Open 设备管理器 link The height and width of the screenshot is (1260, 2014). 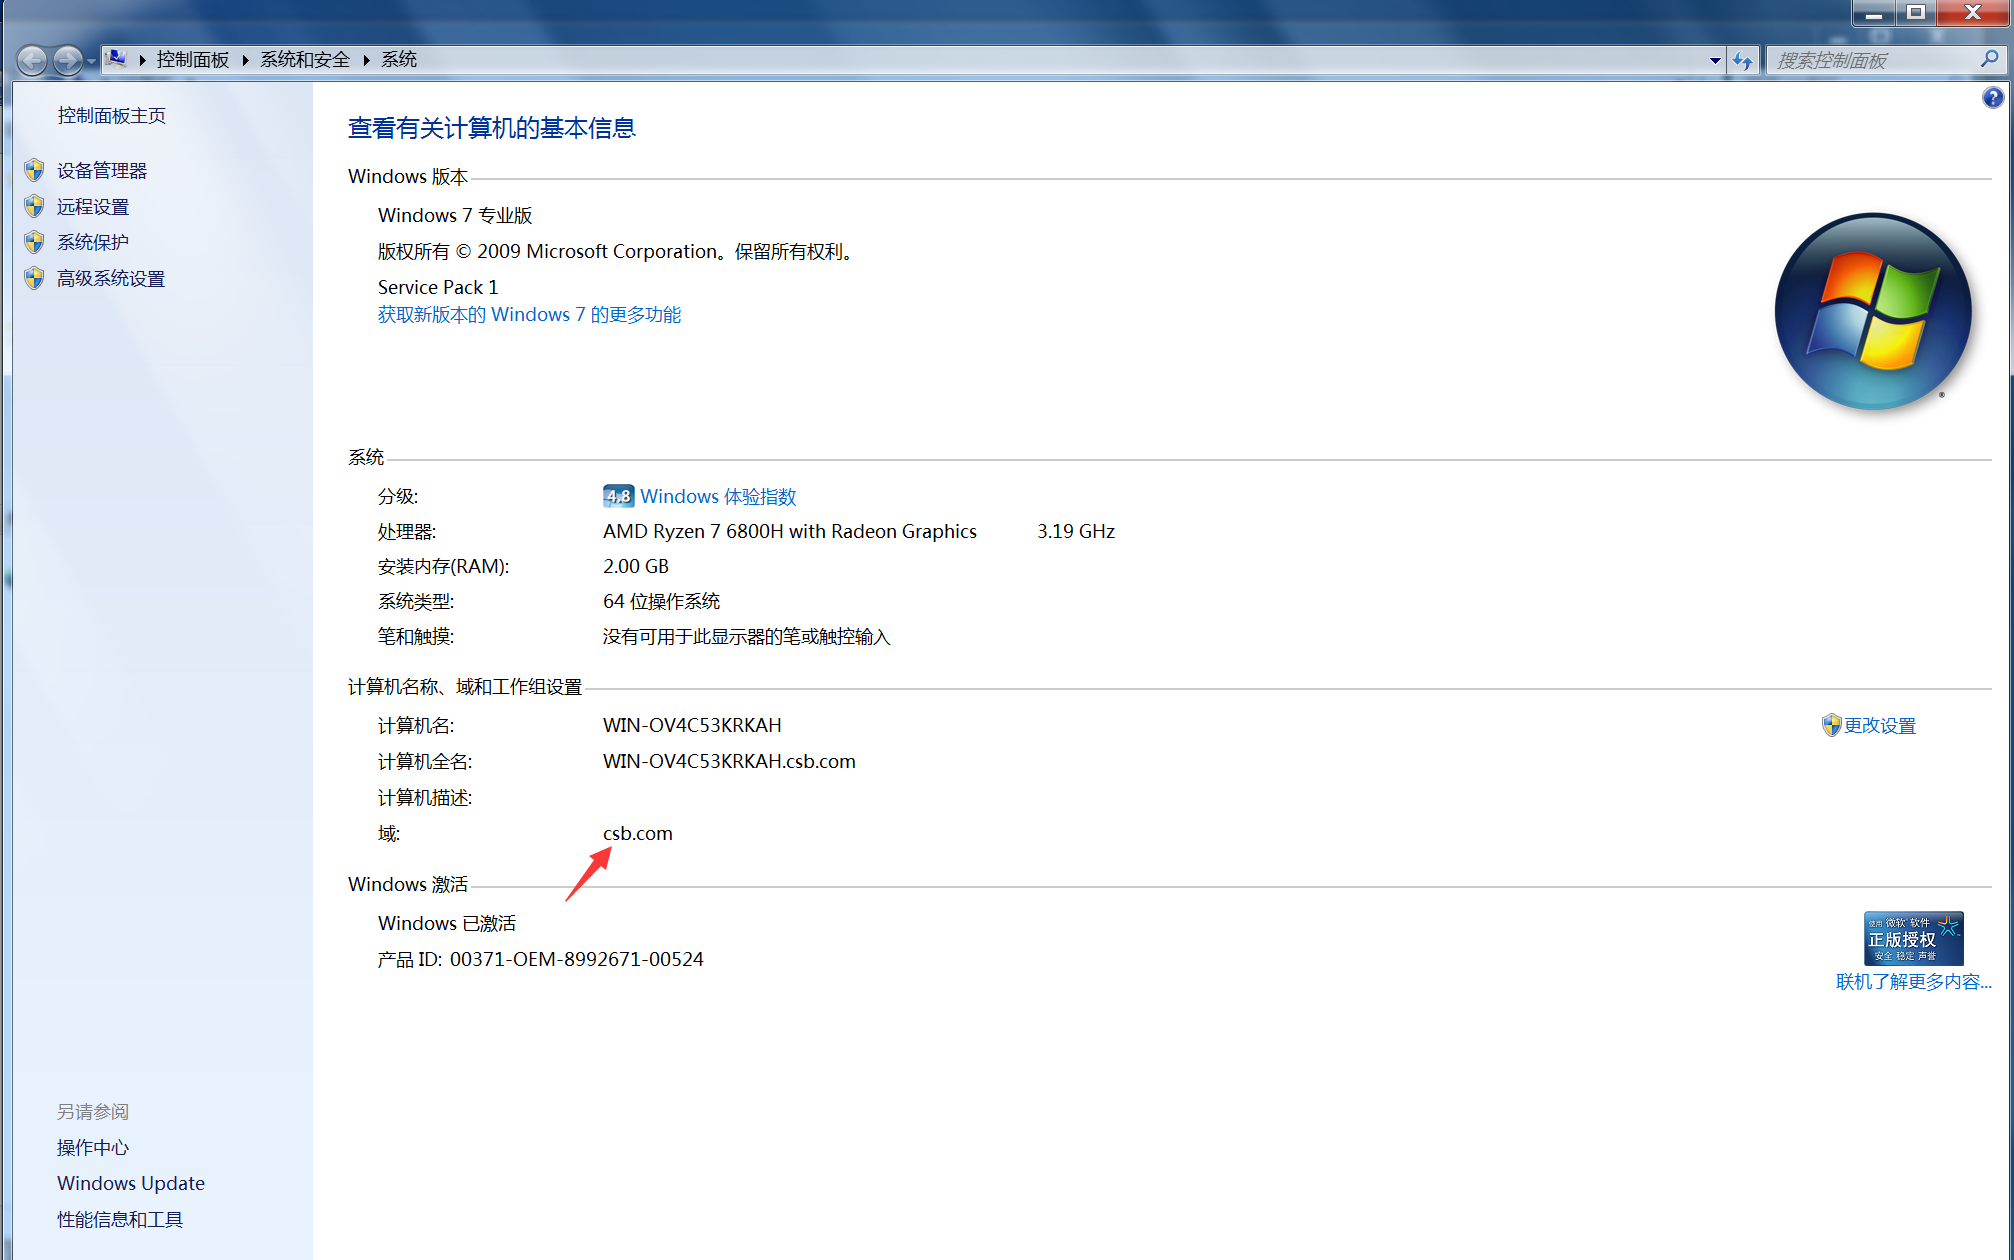[x=102, y=171]
